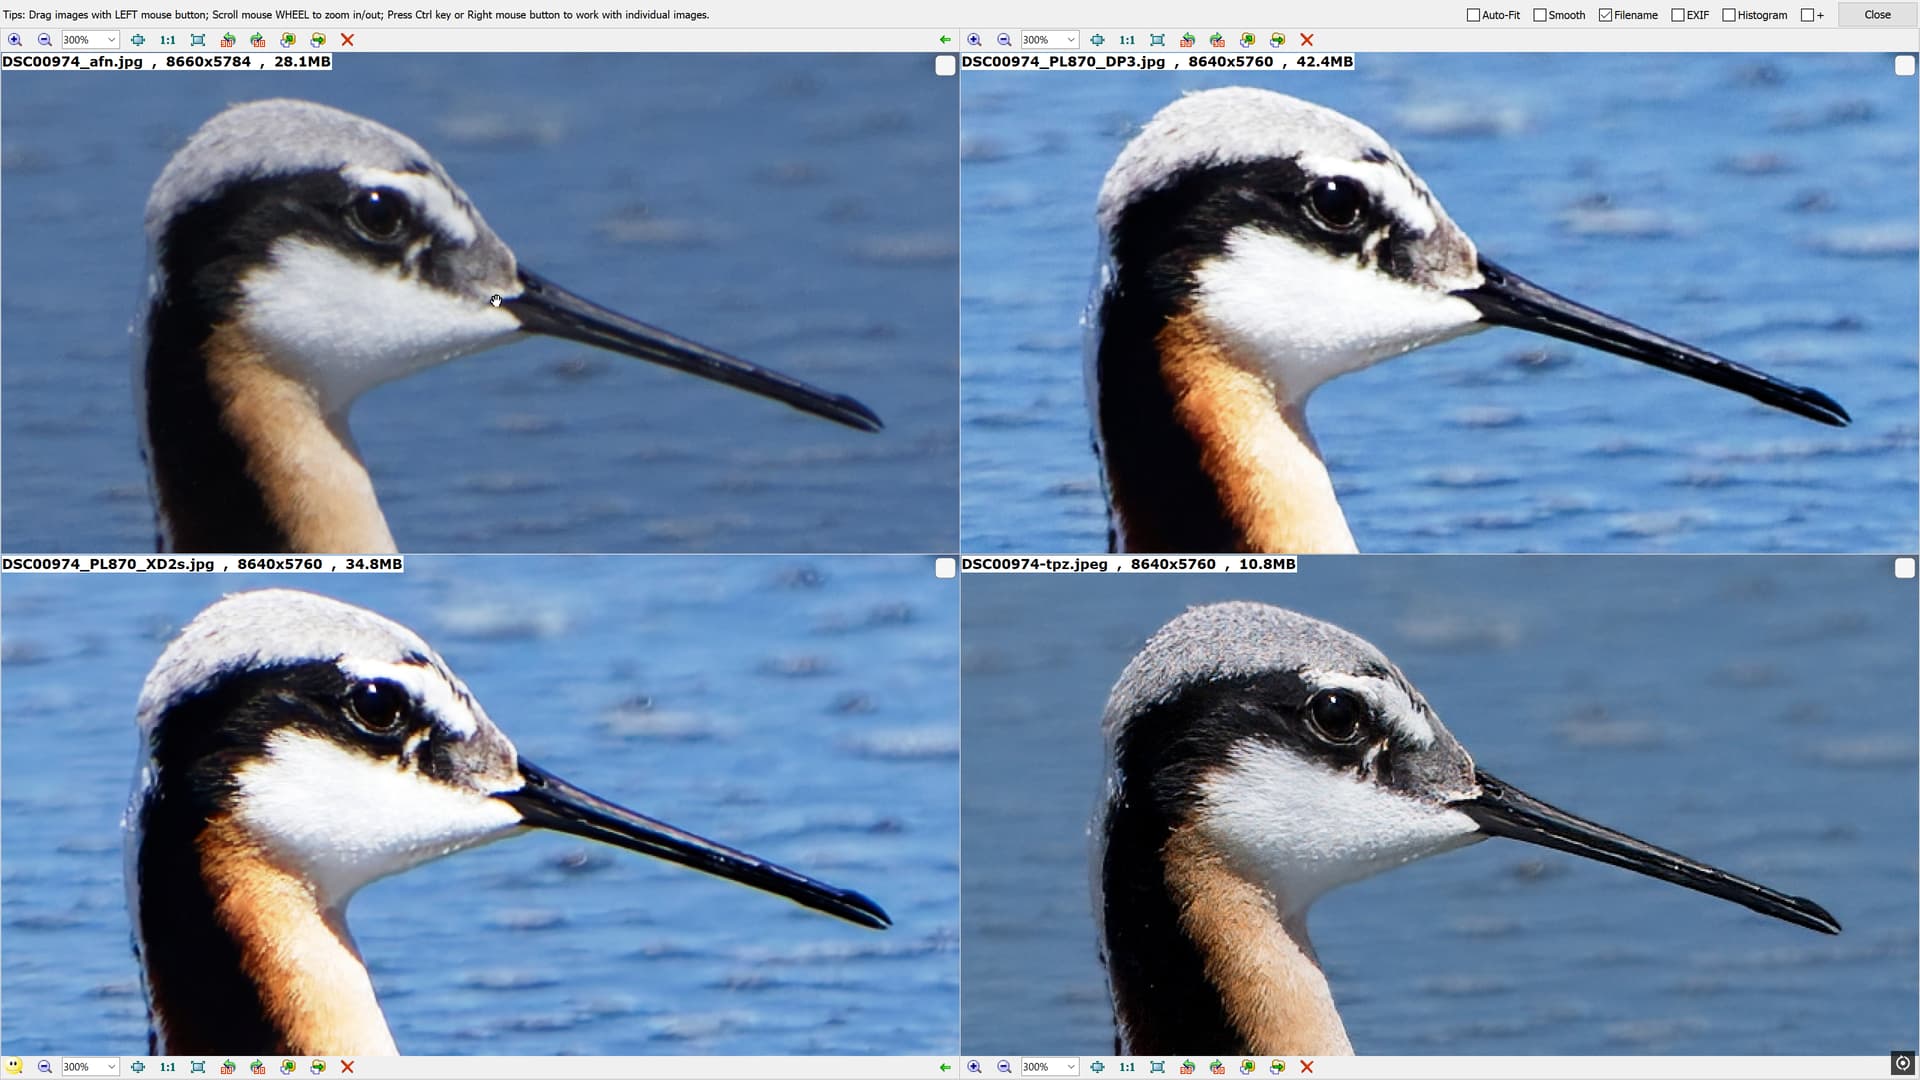Set the XD2s.jpg pane to 1:1 view
This screenshot has width=1920, height=1080.
click(x=168, y=1067)
